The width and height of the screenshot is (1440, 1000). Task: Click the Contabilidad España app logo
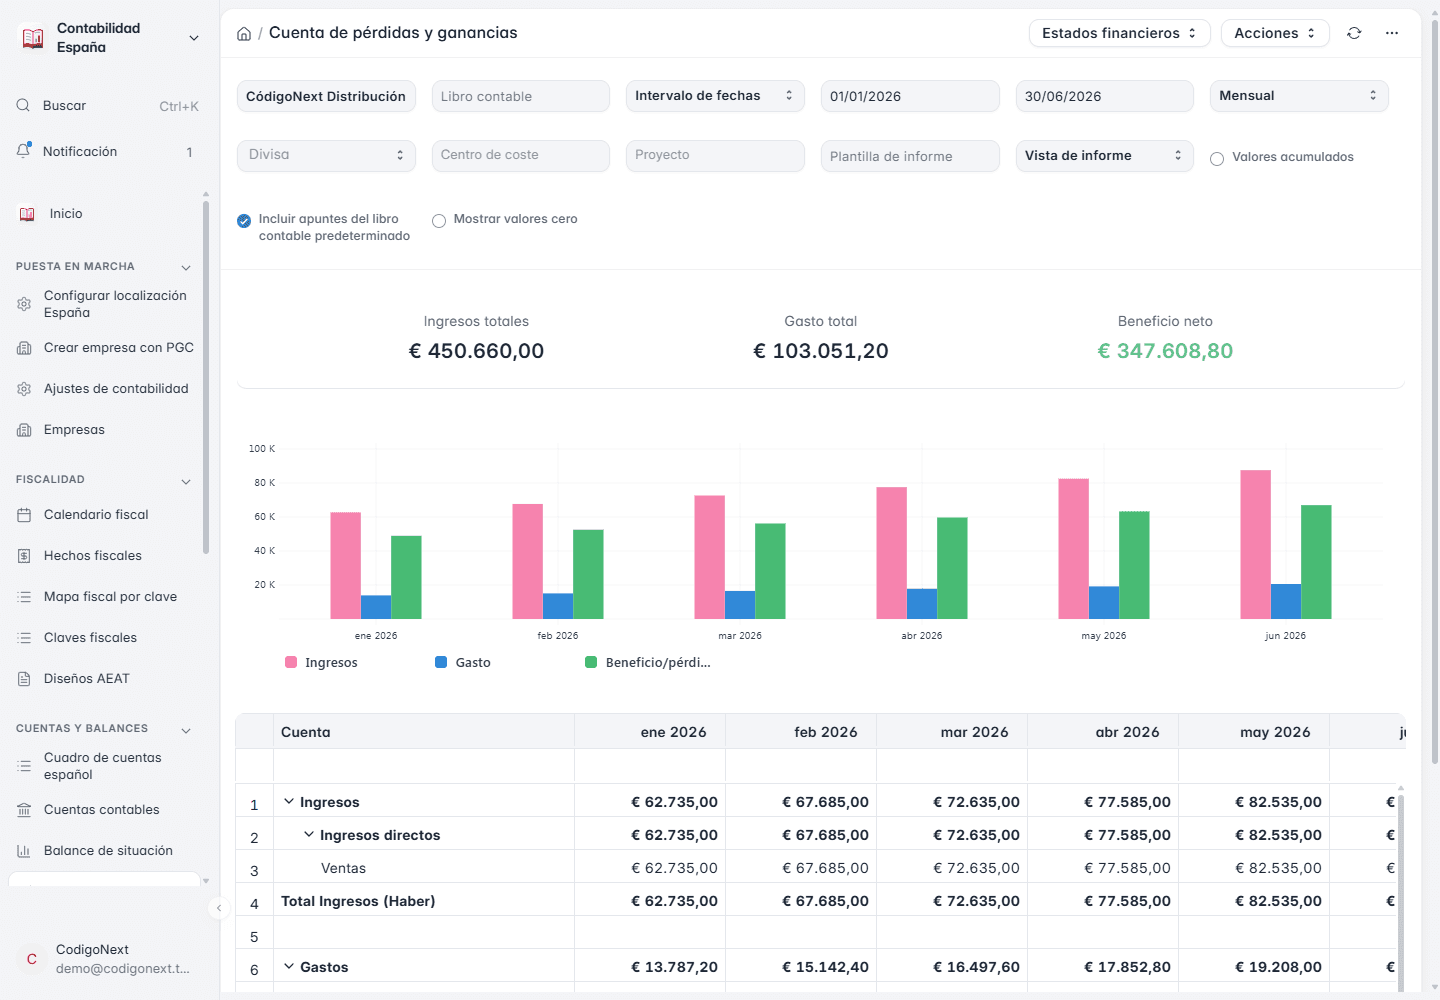33,38
